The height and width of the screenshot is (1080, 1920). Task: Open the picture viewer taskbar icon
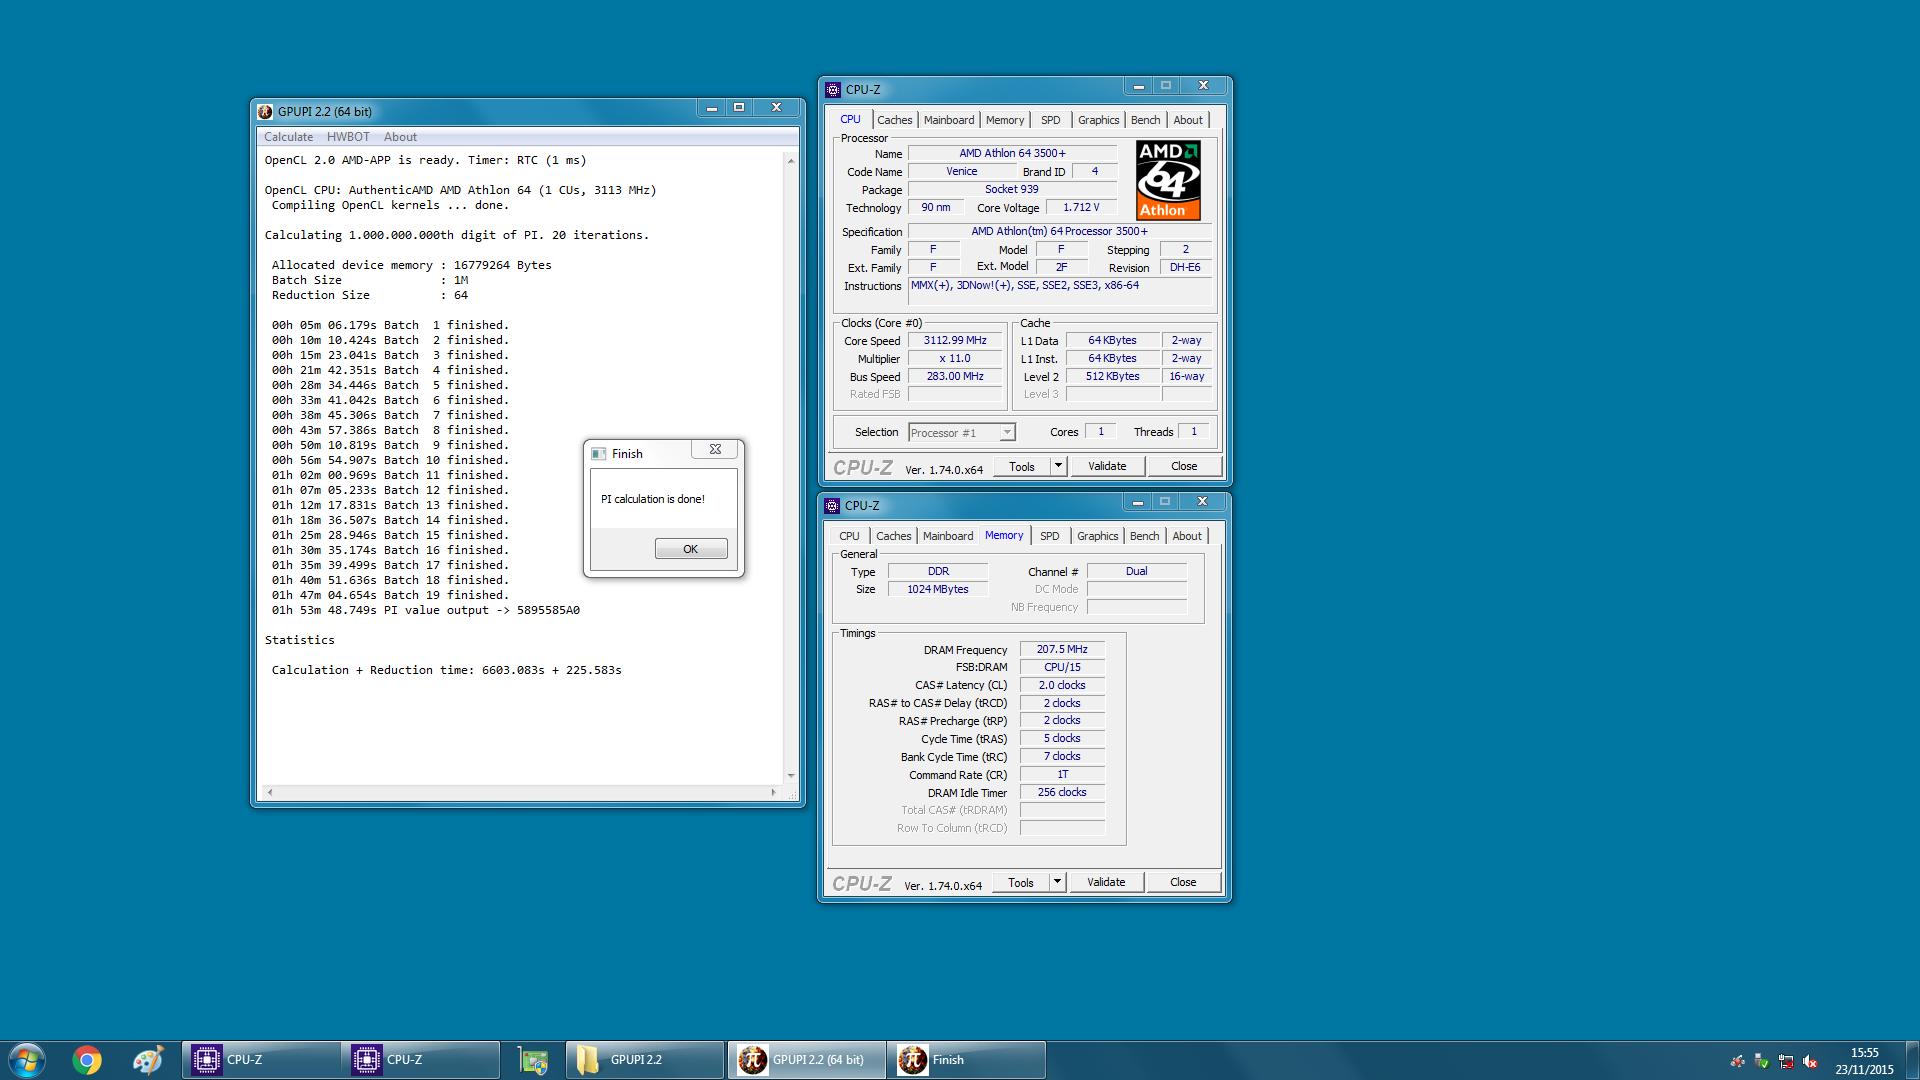pyautogui.click(x=533, y=1060)
